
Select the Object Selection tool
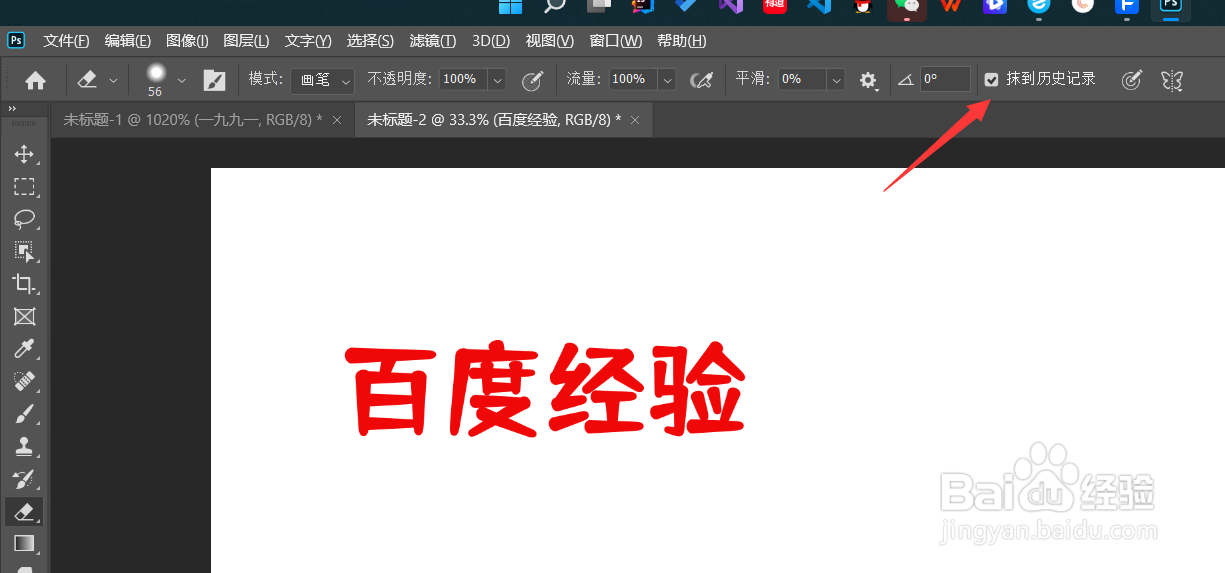24,251
